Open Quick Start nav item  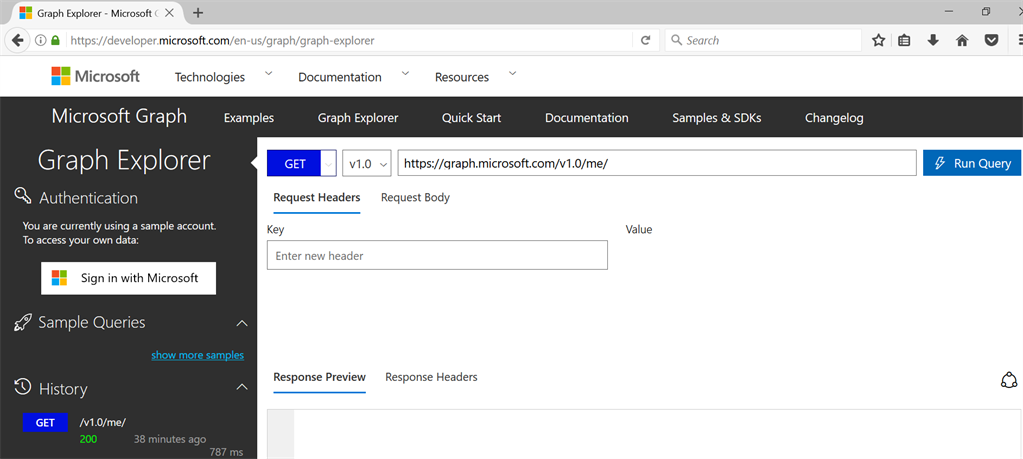[x=471, y=118]
